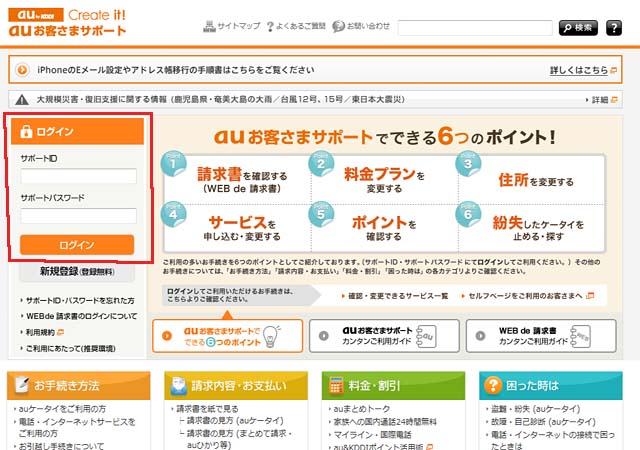Open 請求書を紙で見る link
Image resolution: width=640 pixels, height=450 pixels.
[x=207, y=408]
